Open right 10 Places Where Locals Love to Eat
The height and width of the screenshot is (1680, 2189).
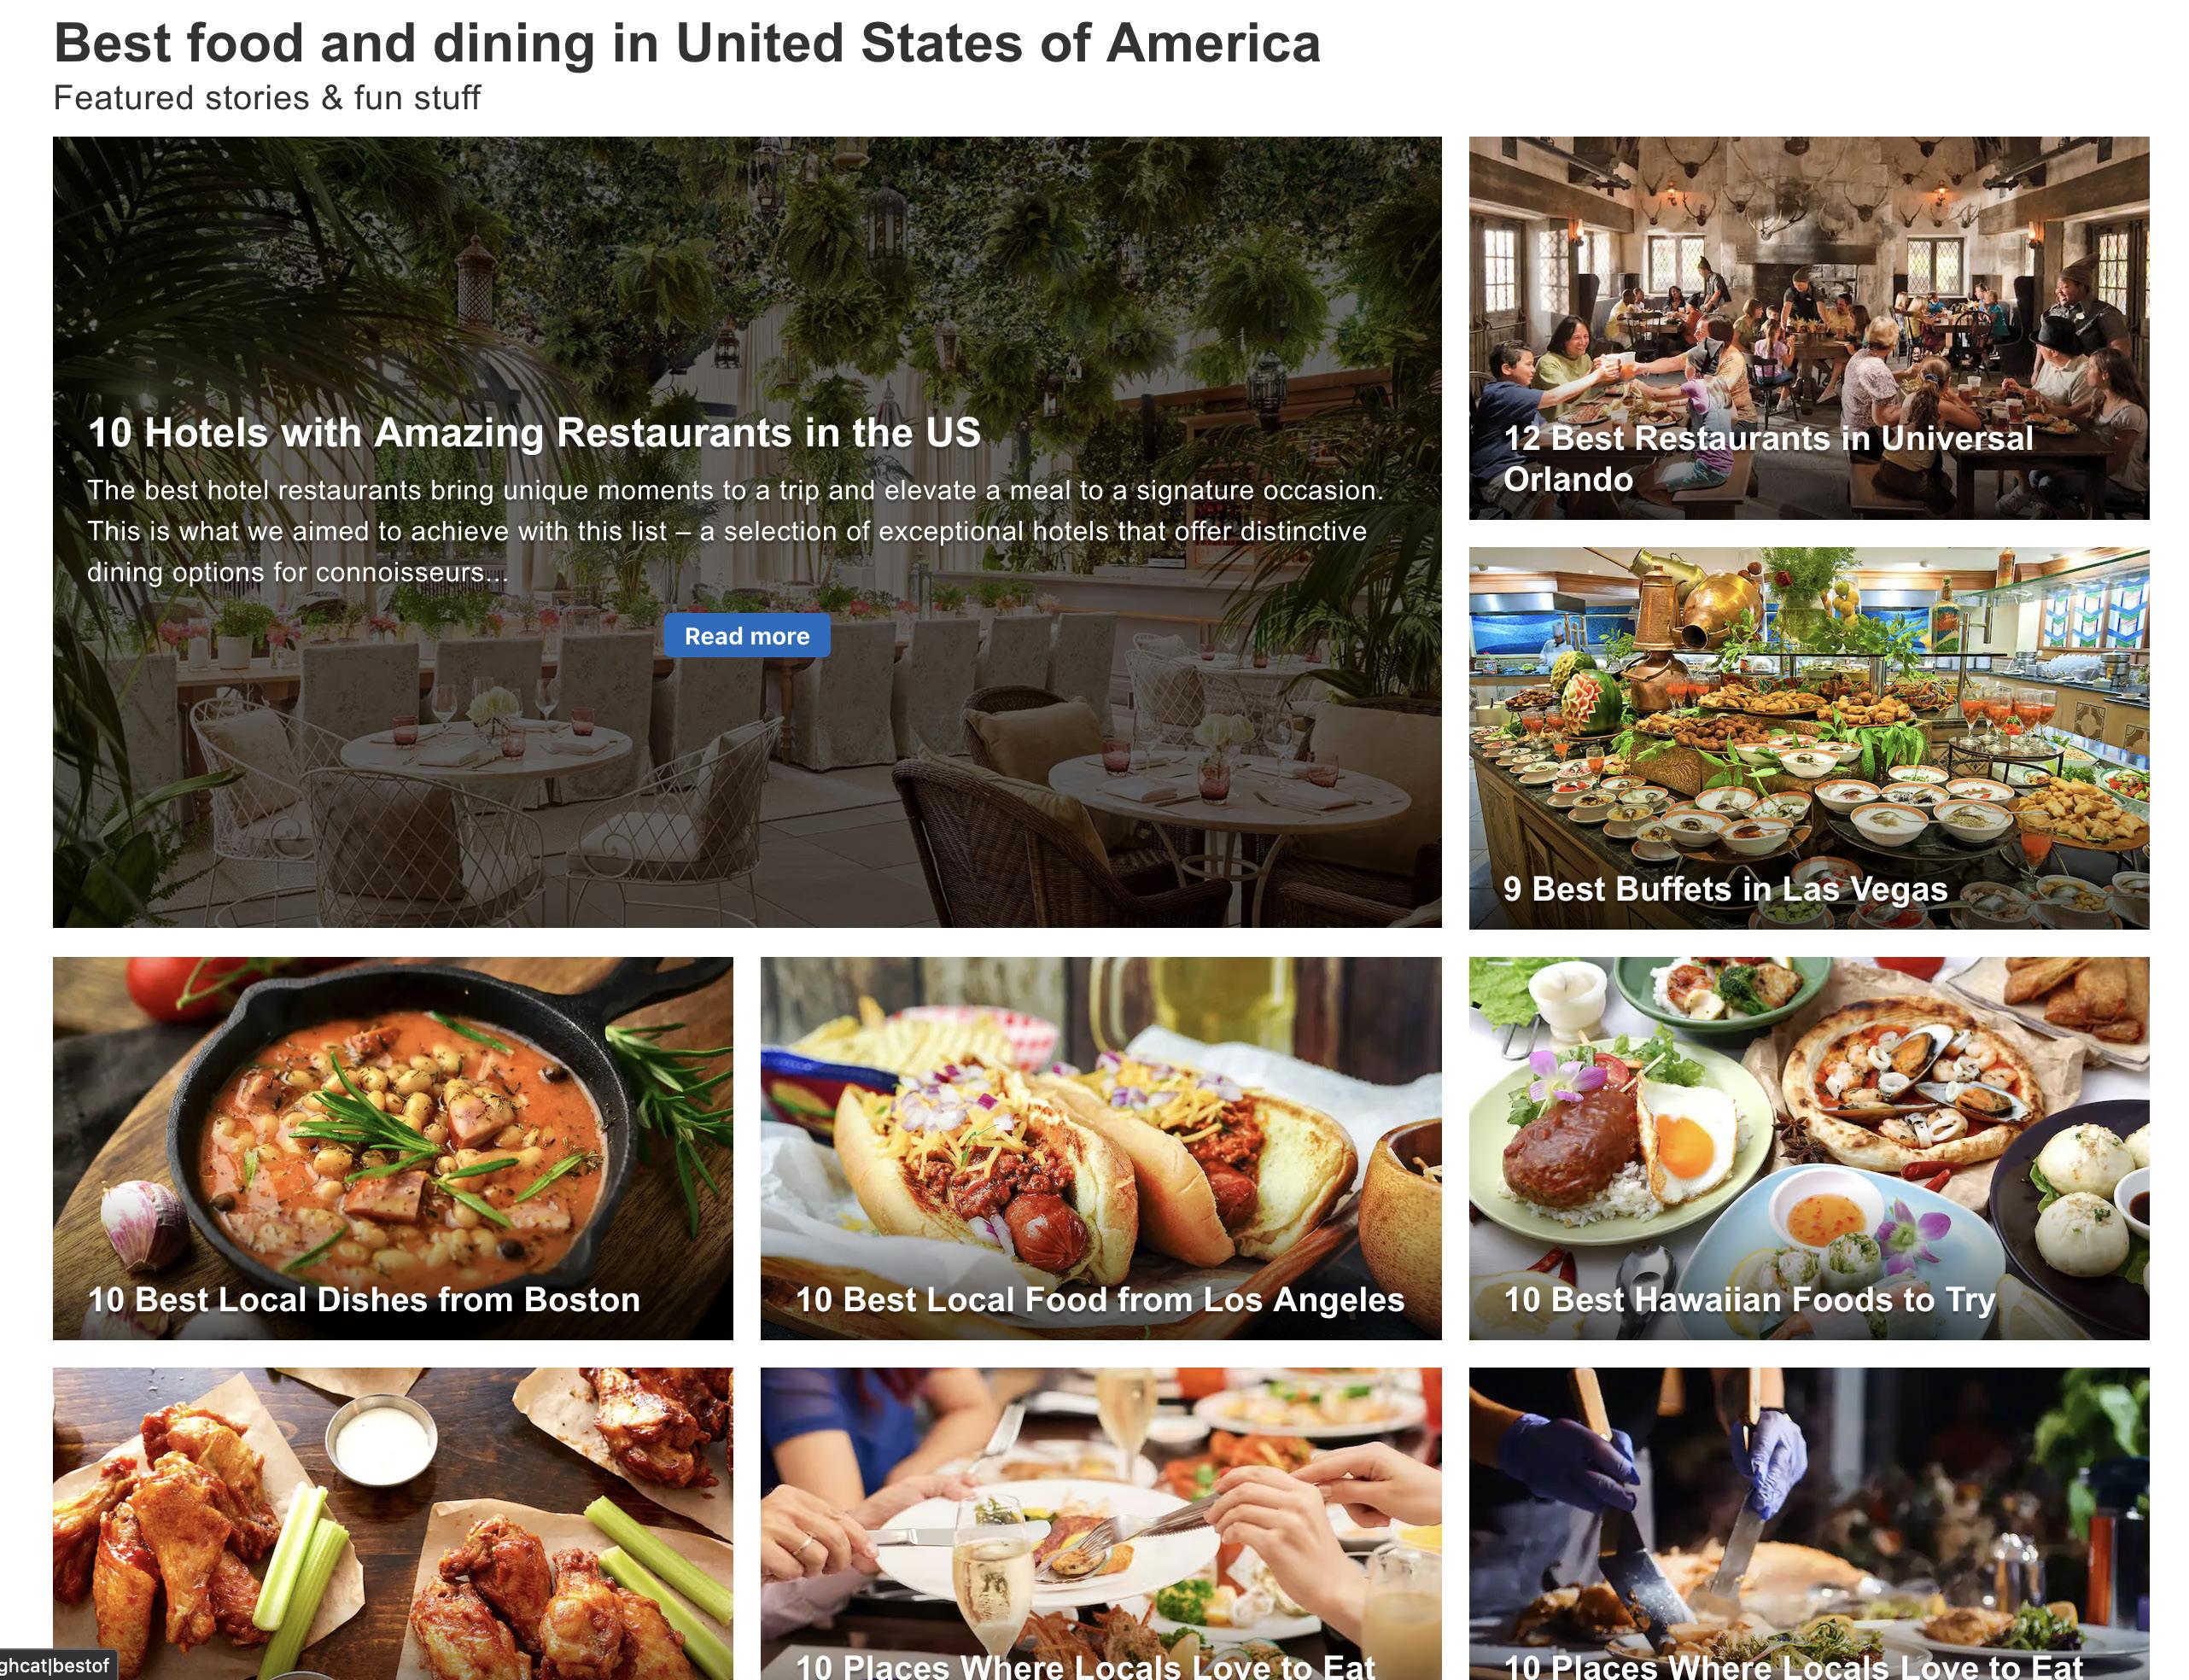(x=1793, y=1665)
